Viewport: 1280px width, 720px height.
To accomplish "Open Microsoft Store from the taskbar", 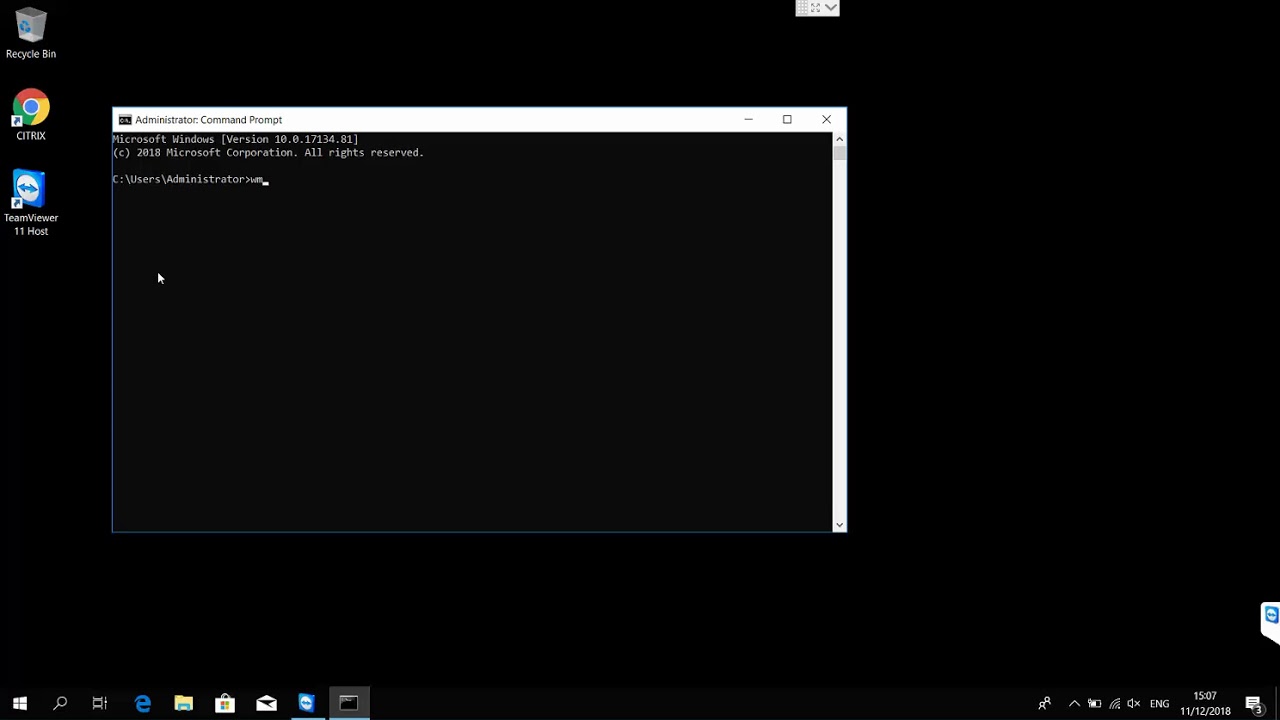I will tap(225, 704).
